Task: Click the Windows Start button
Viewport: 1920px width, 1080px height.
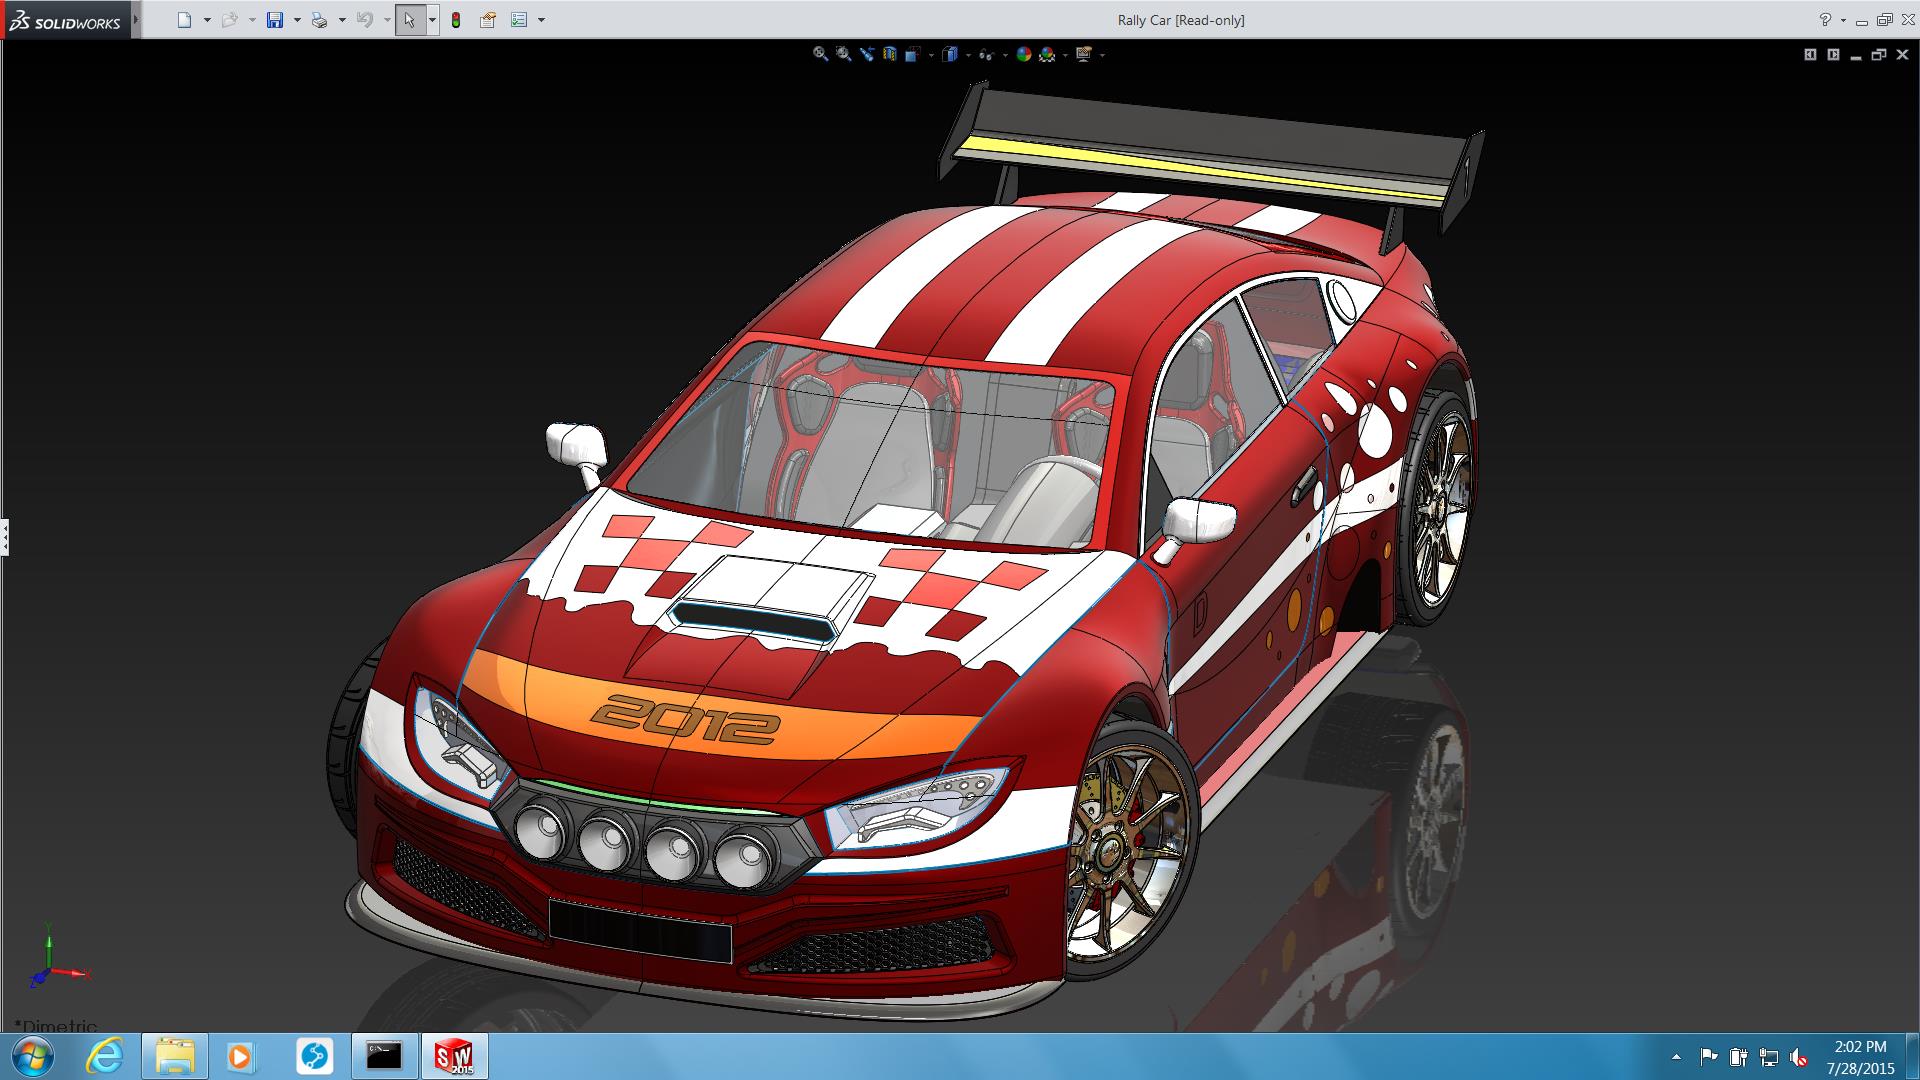Action: point(32,1056)
